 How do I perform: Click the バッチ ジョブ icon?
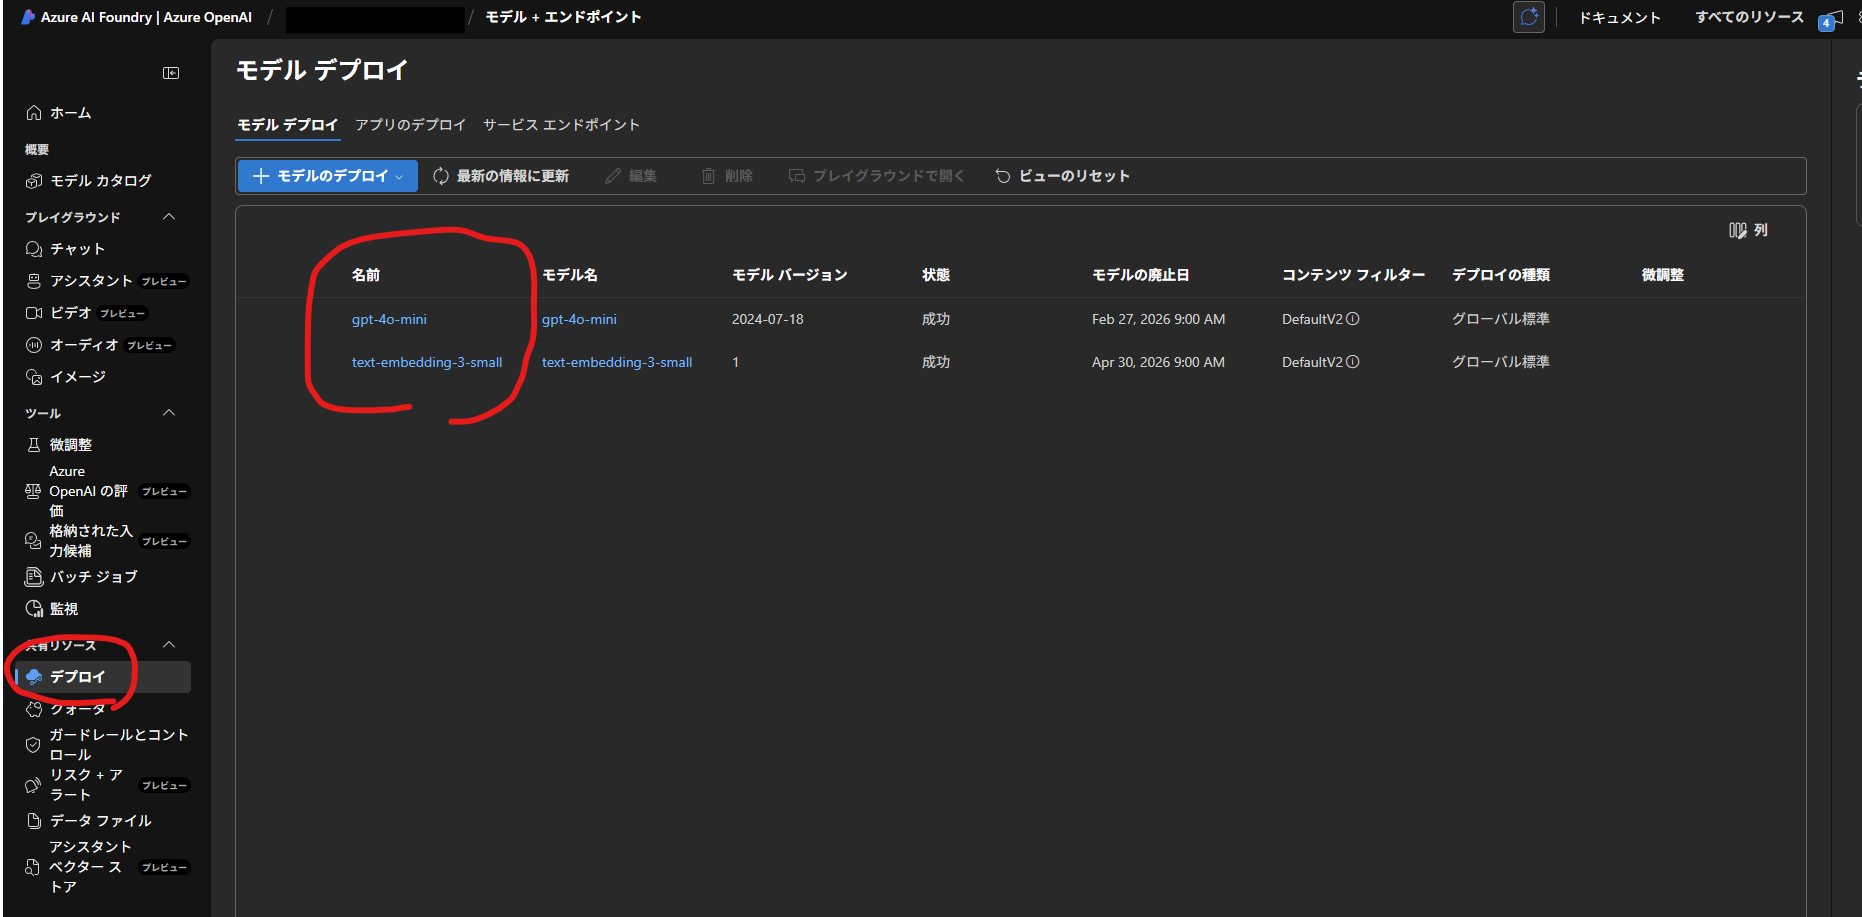34,577
